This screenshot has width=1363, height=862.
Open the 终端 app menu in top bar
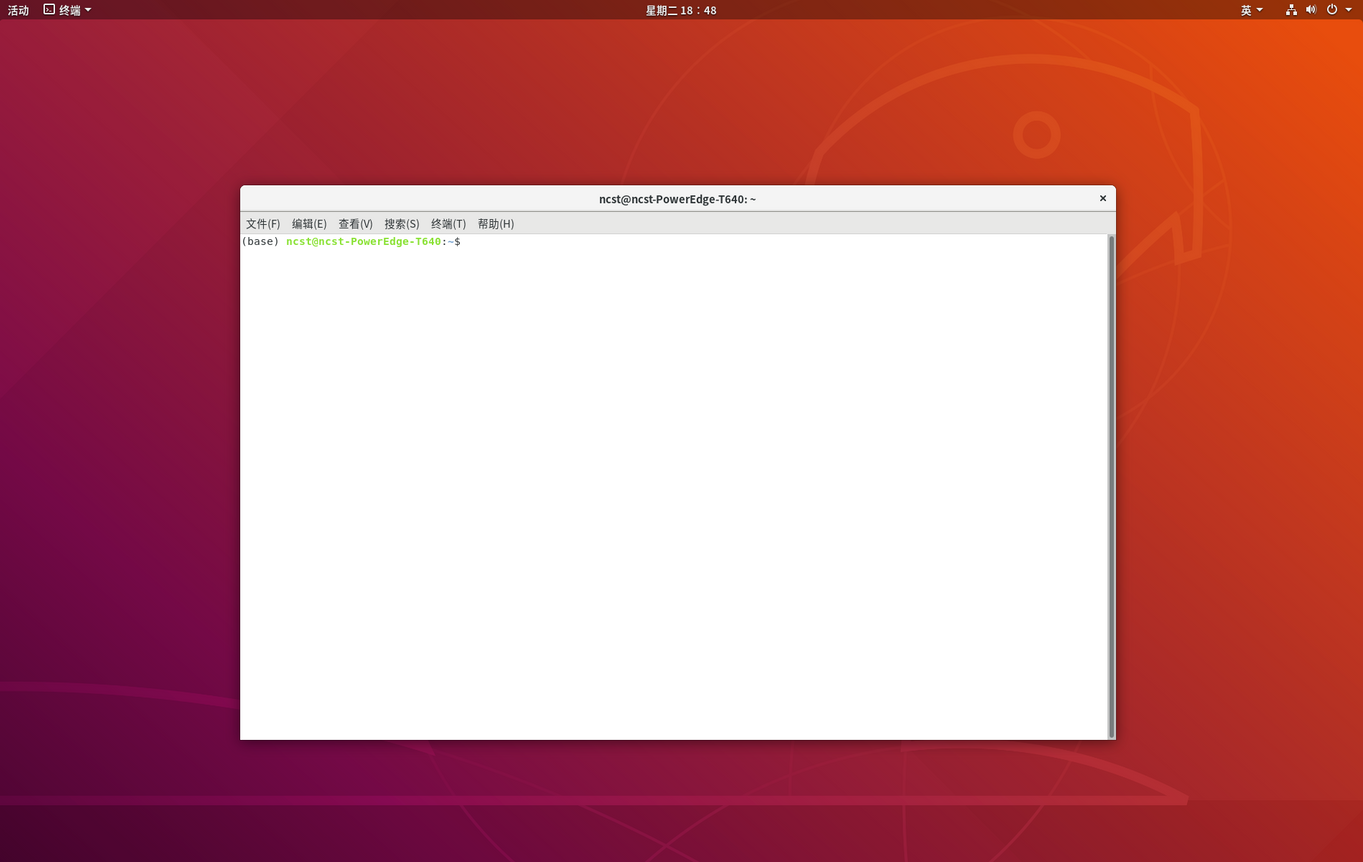[67, 10]
